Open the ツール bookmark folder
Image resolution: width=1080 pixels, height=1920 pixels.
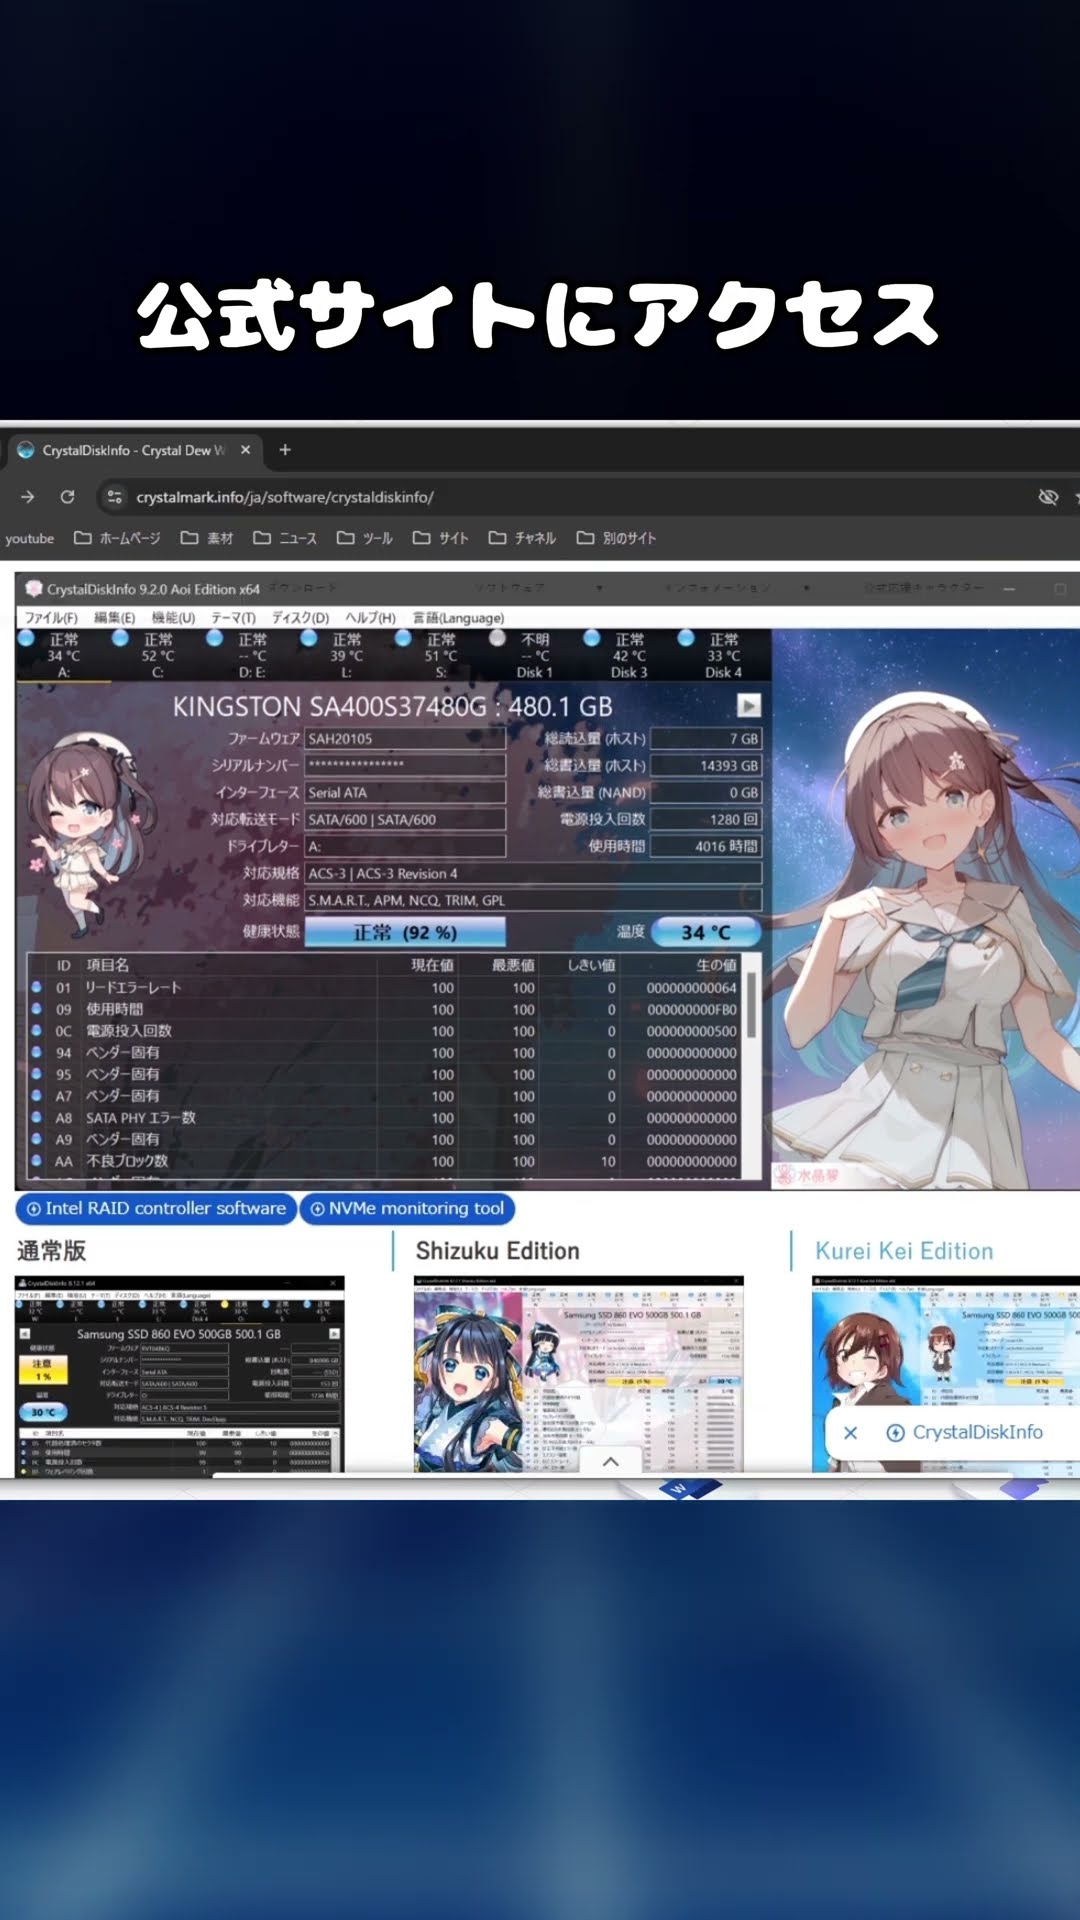365,538
